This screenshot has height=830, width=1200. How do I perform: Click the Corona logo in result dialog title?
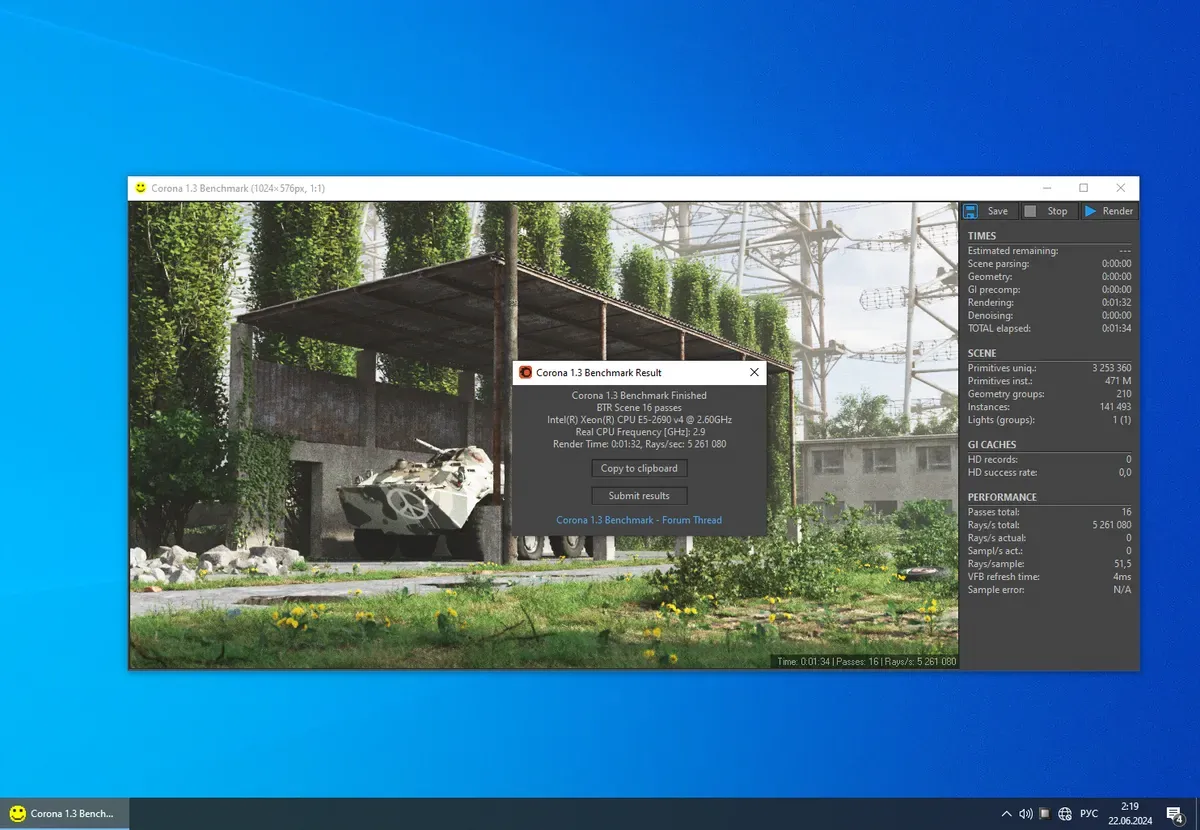525,373
